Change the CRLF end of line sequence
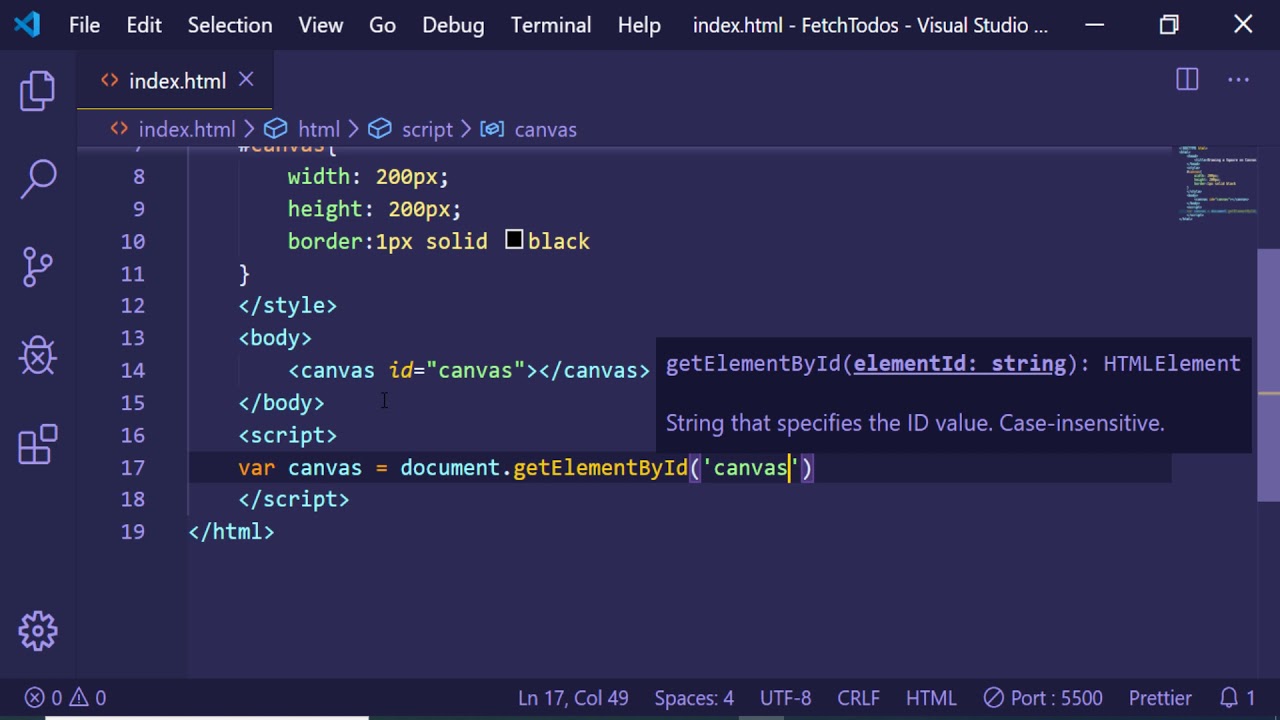1280x720 pixels. (x=858, y=698)
